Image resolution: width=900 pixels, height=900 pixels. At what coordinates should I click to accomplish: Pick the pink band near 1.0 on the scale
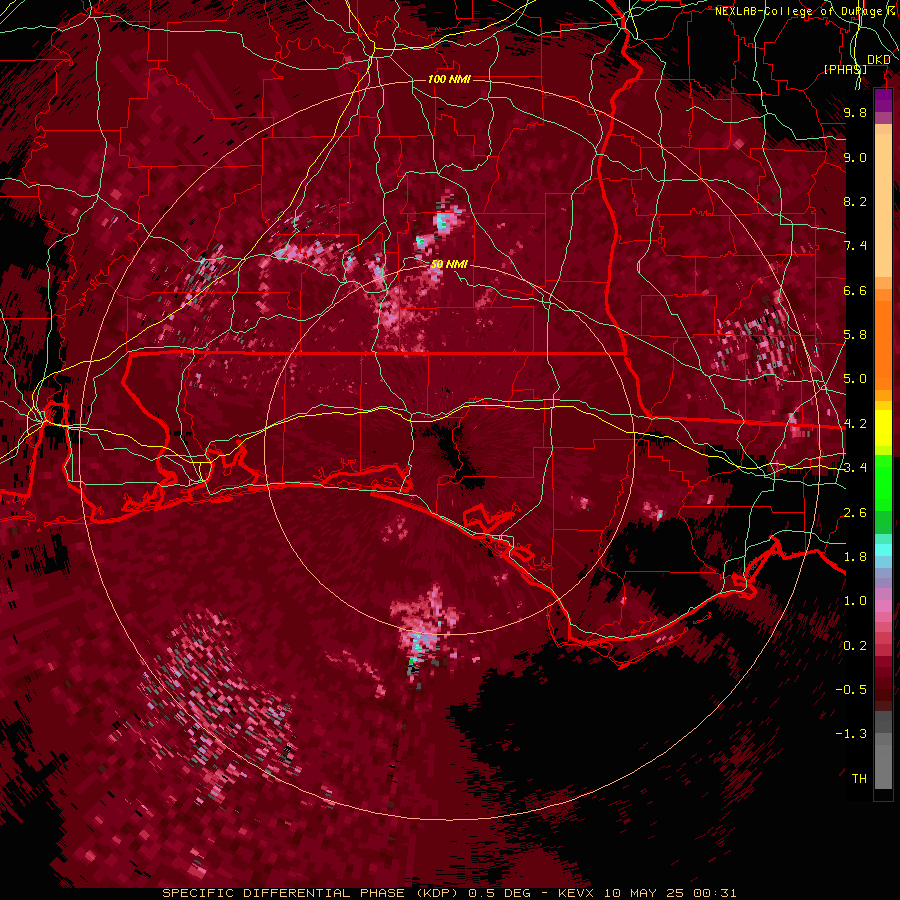tap(883, 606)
